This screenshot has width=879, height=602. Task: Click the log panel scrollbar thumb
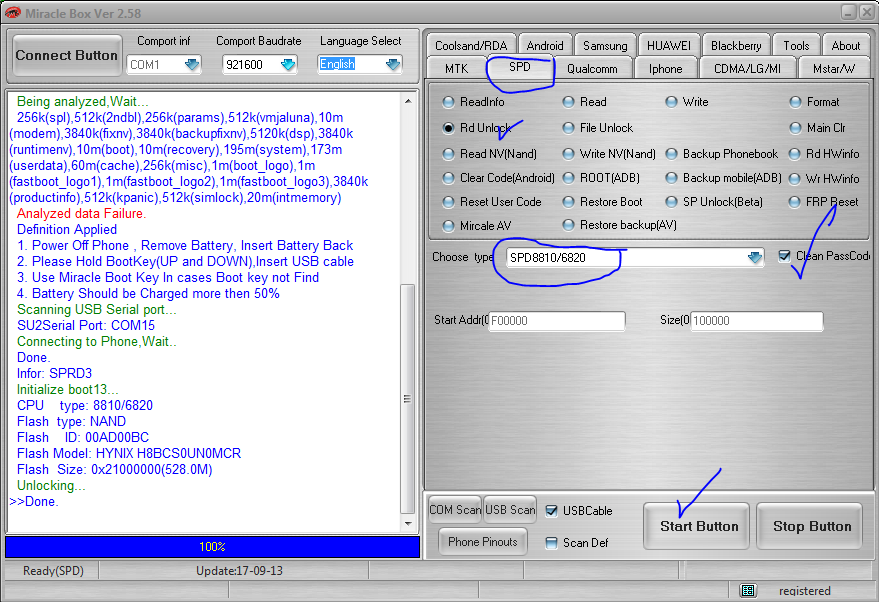(408, 399)
